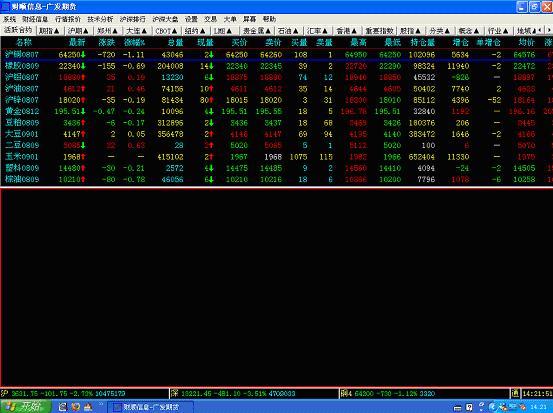This screenshot has height=413, width=553.
Task: Expand the 期指 tab dropdown arrow
Action: click(x=57, y=31)
